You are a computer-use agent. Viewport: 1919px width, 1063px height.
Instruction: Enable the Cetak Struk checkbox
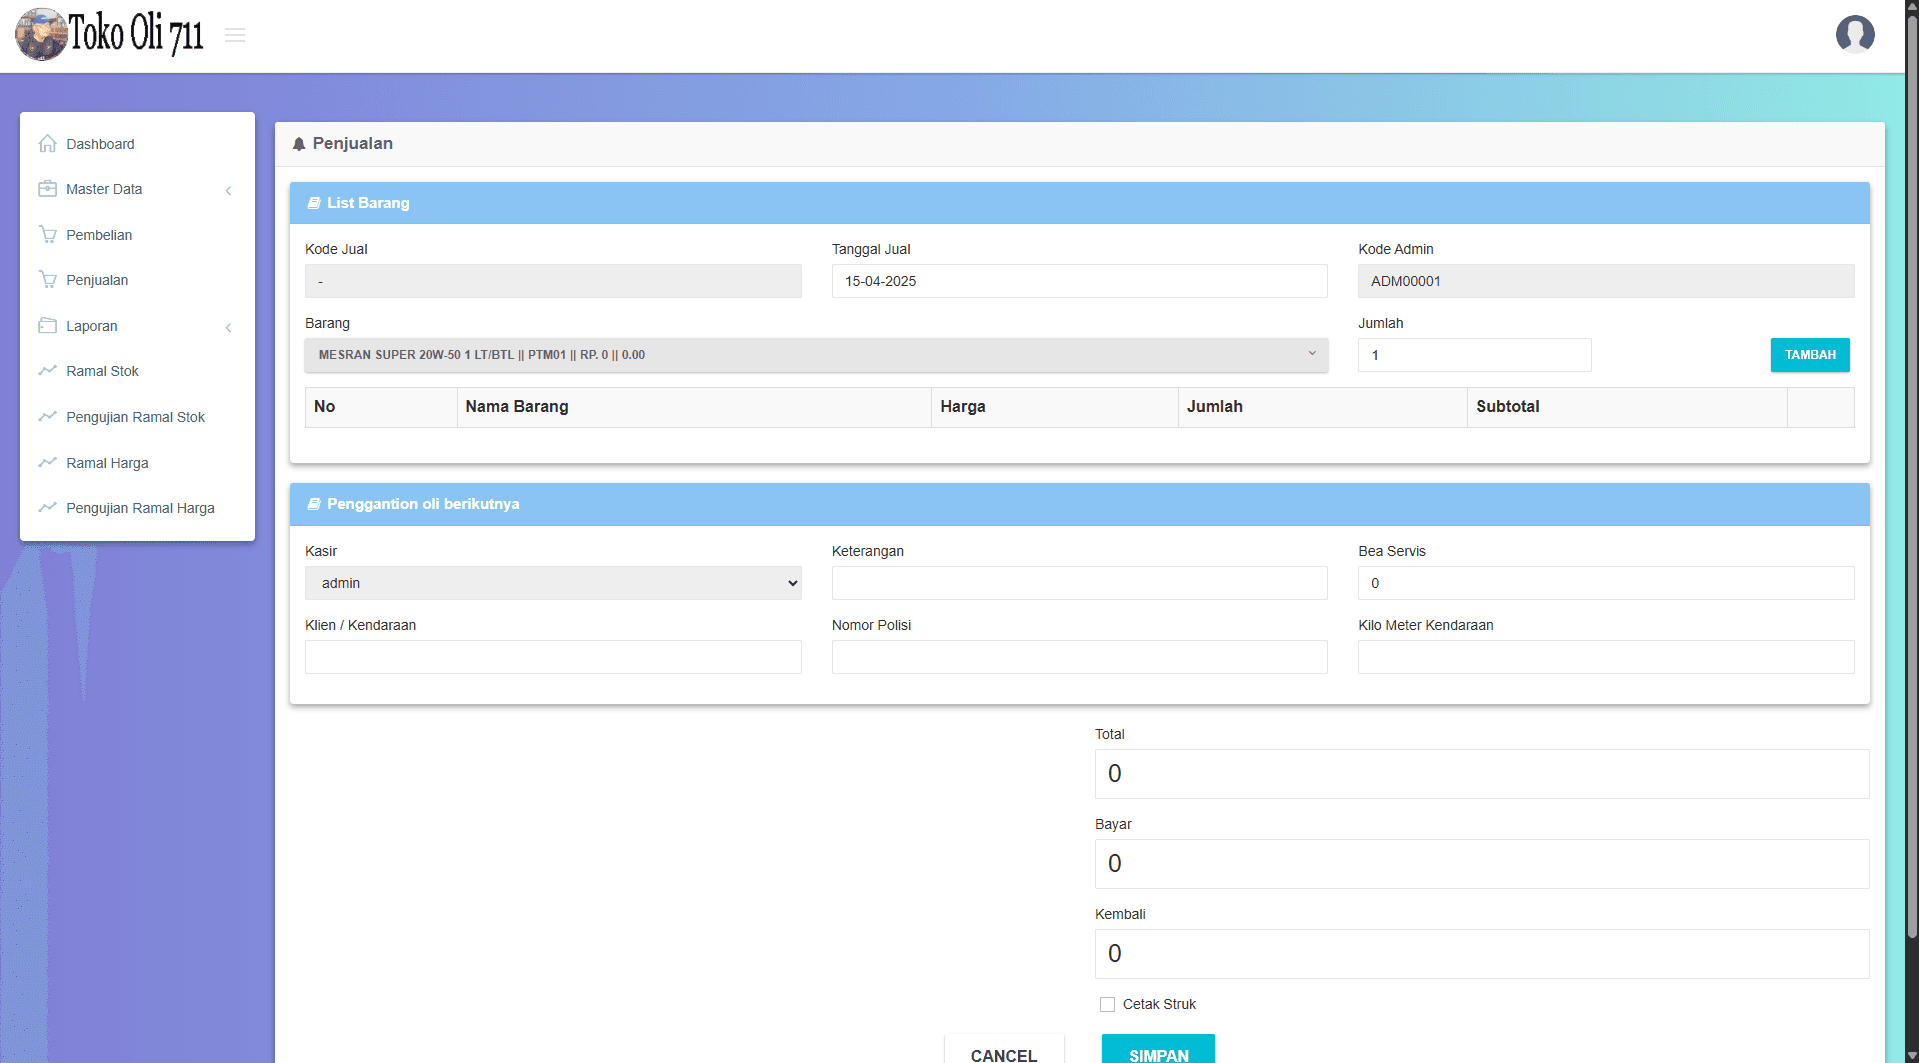pyautogui.click(x=1107, y=1004)
